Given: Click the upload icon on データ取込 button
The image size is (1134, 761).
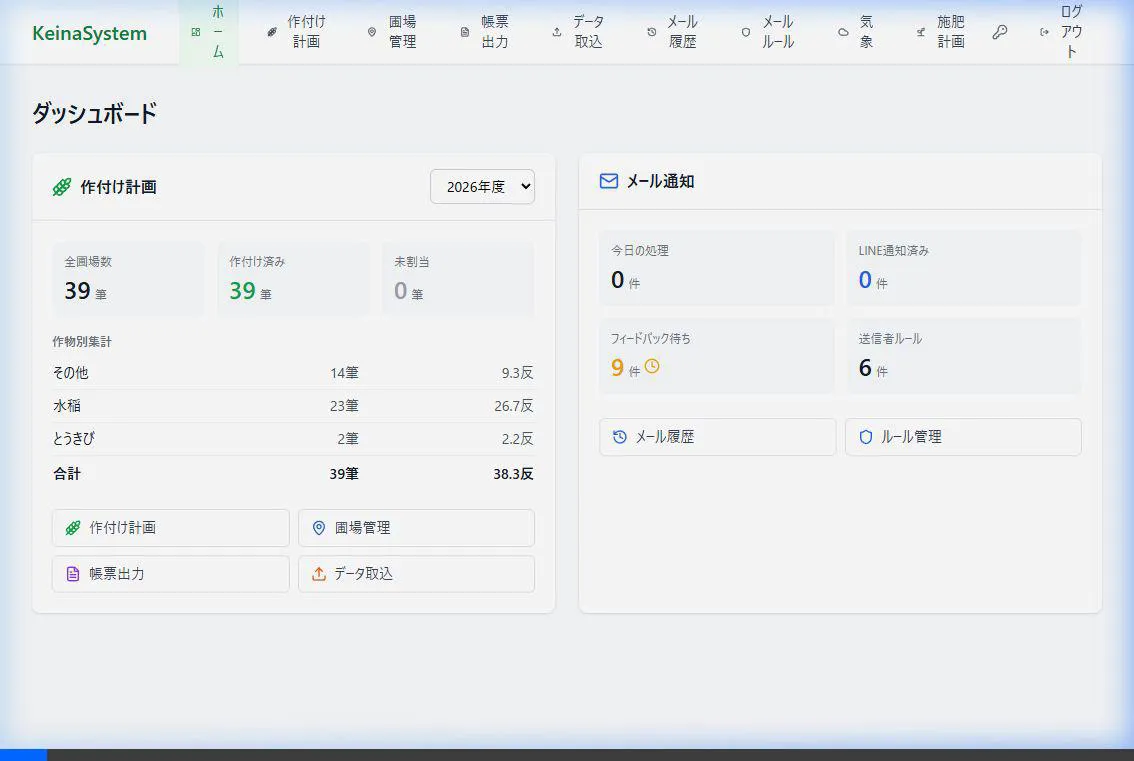Looking at the screenshot, I should point(319,574).
